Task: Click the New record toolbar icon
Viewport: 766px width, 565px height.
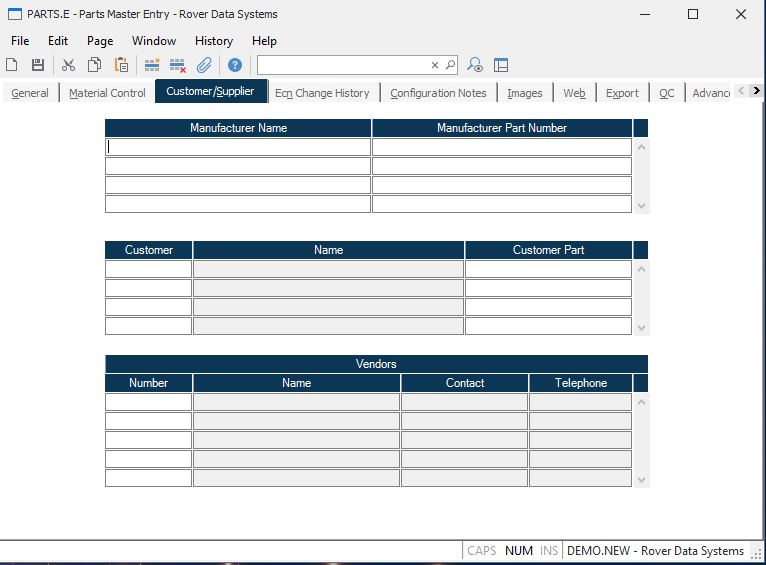Action: pyautogui.click(x=12, y=65)
